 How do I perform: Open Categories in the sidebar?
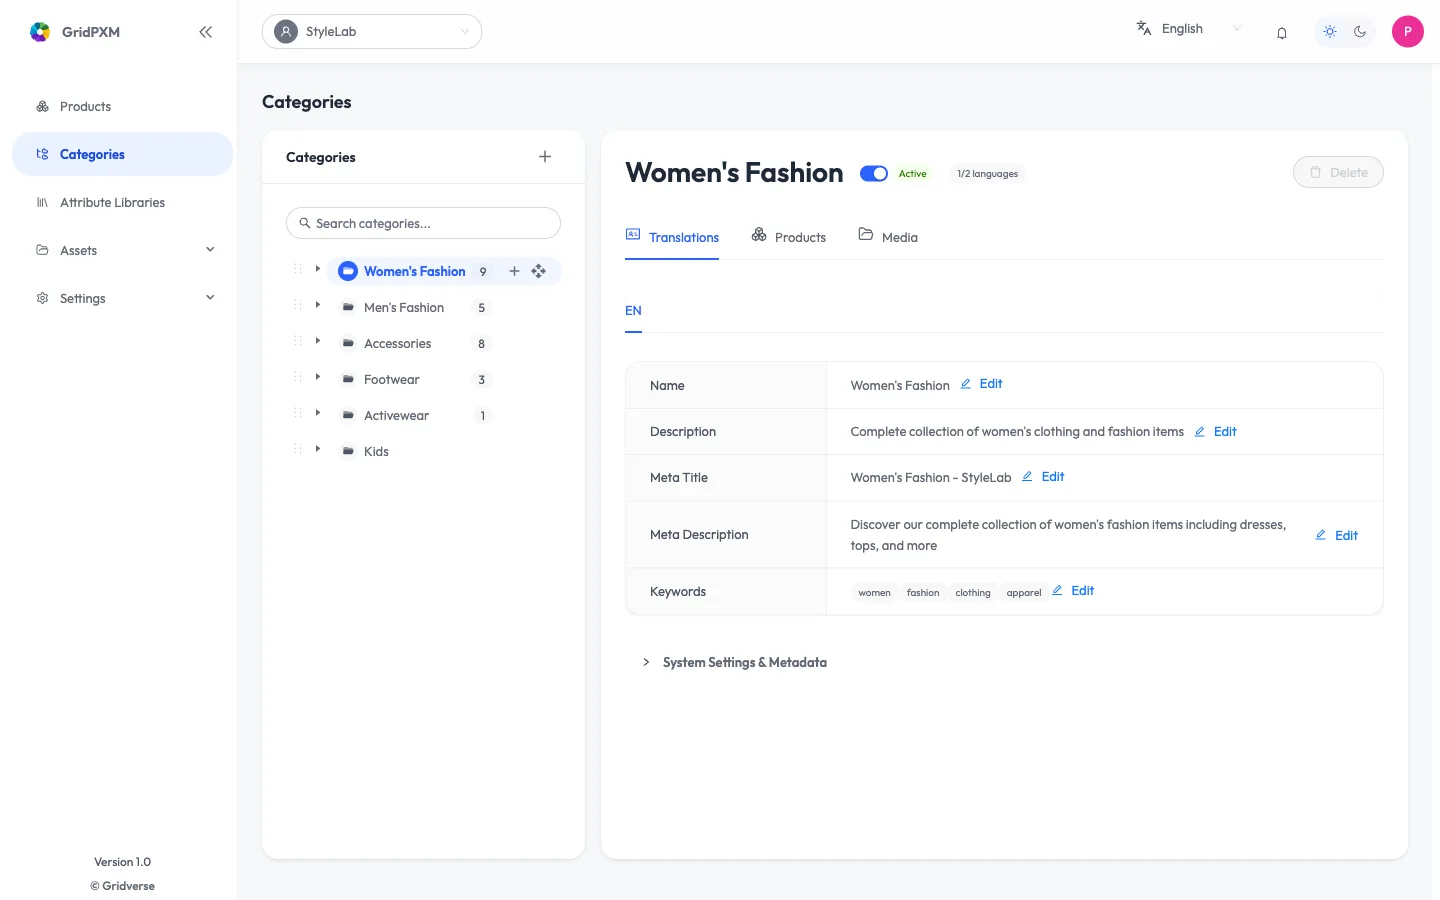coord(122,154)
